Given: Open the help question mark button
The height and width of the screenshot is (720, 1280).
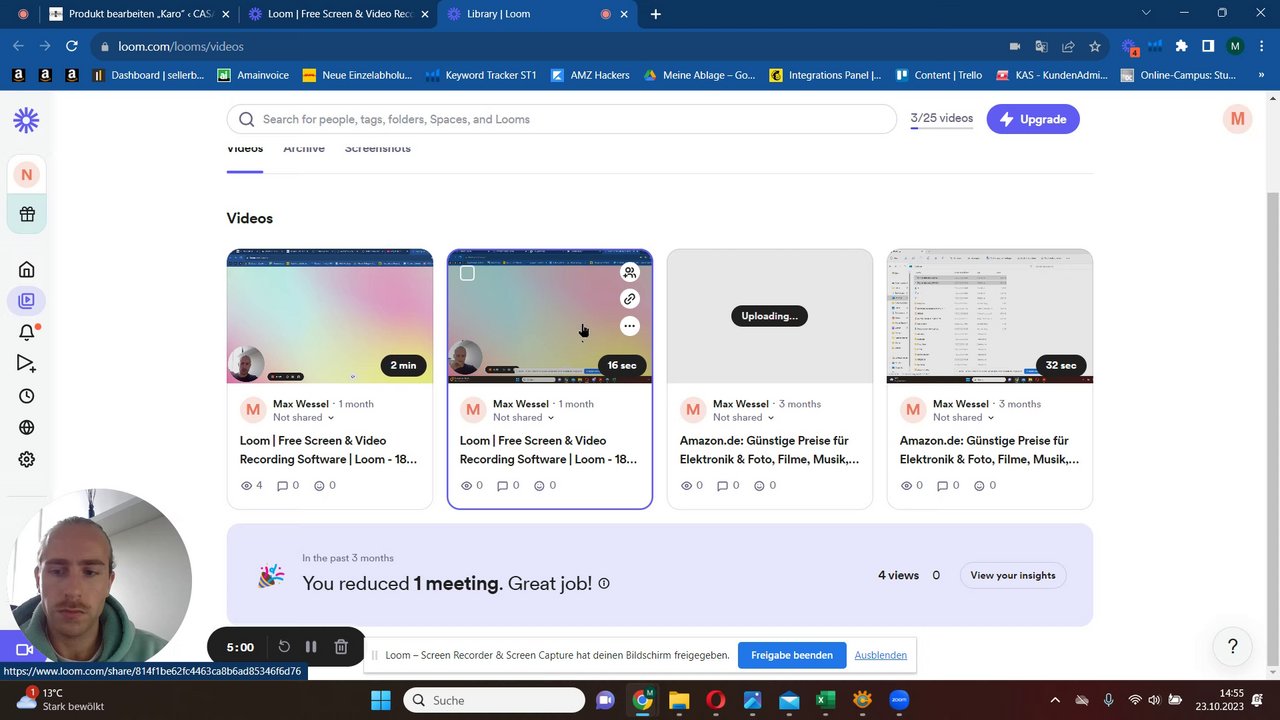Looking at the screenshot, I should click(1233, 646).
